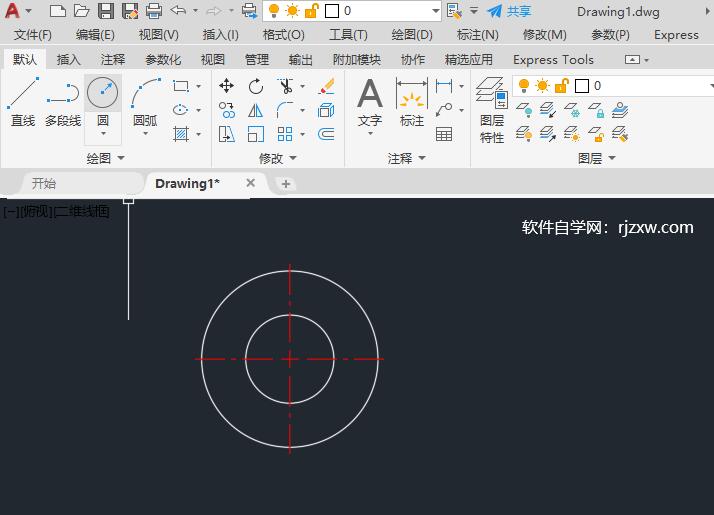Select the Move tool icon
Viewport: 714px width, 515px height.
pos(226,86)
